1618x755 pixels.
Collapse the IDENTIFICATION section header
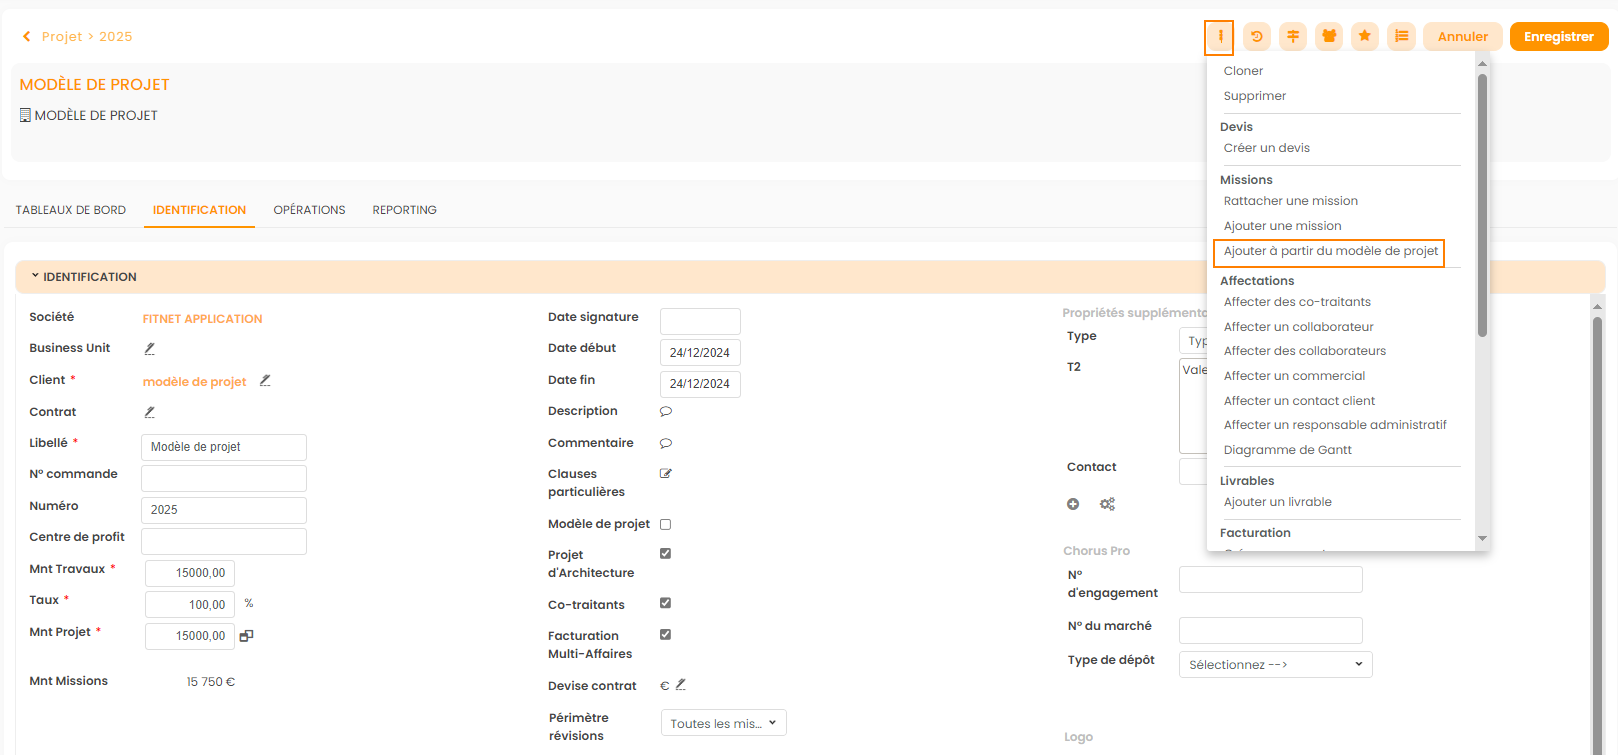90,277
